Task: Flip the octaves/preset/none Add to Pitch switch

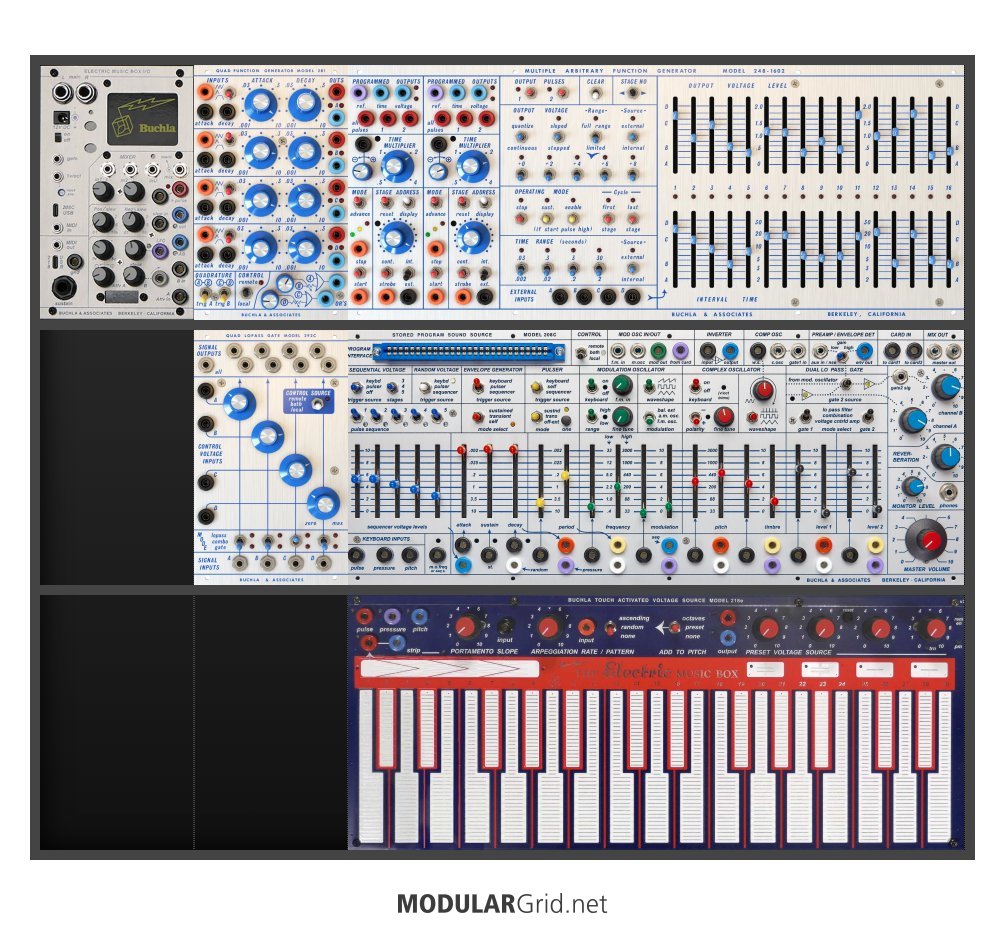Action: click(x=673, y=627)
